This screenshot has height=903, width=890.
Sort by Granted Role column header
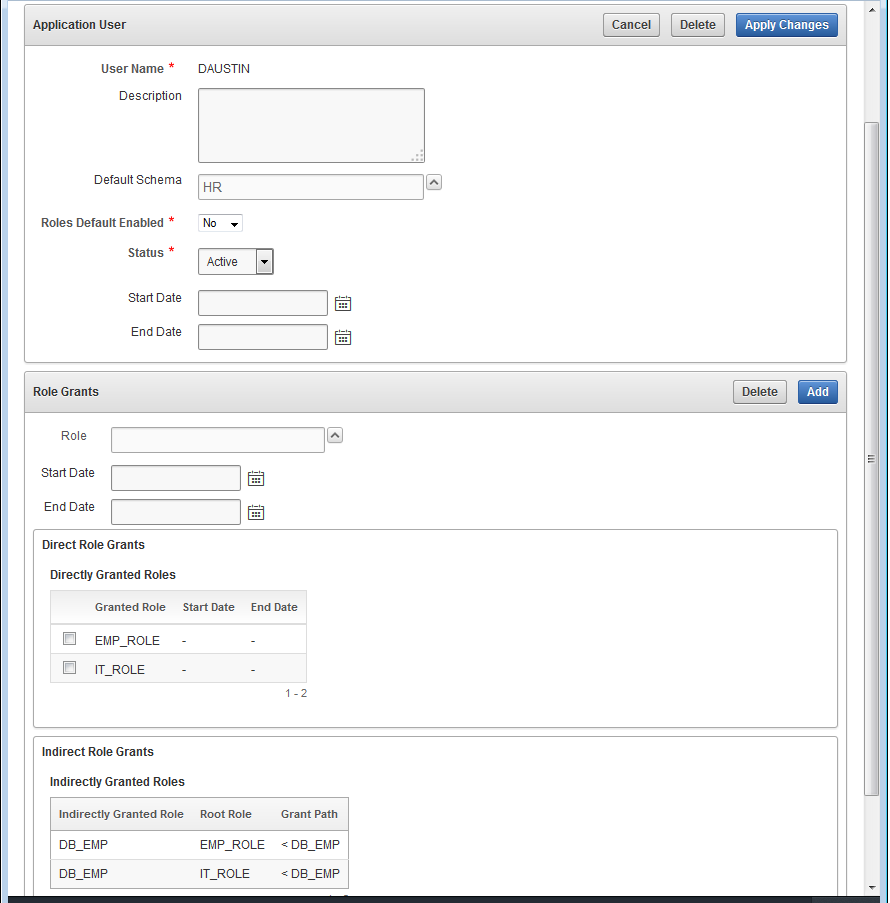[130, 607]
